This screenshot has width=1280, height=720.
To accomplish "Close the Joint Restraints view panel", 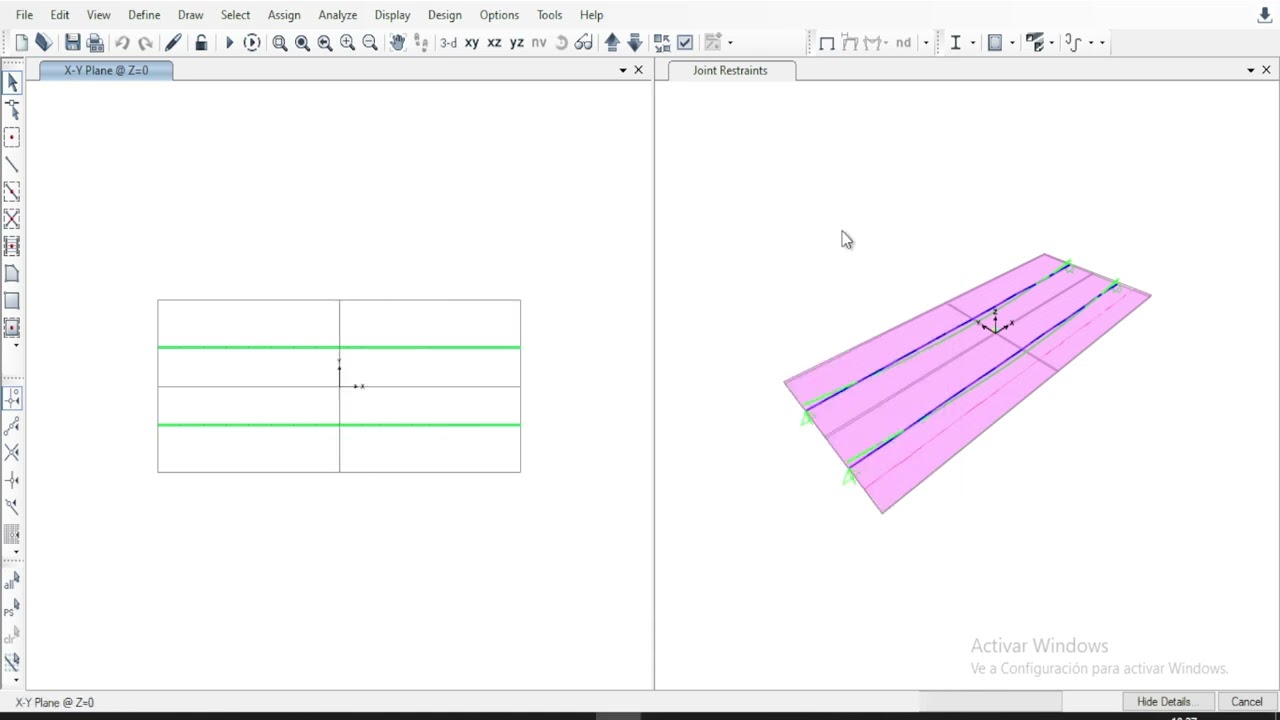I will 1266,70.
